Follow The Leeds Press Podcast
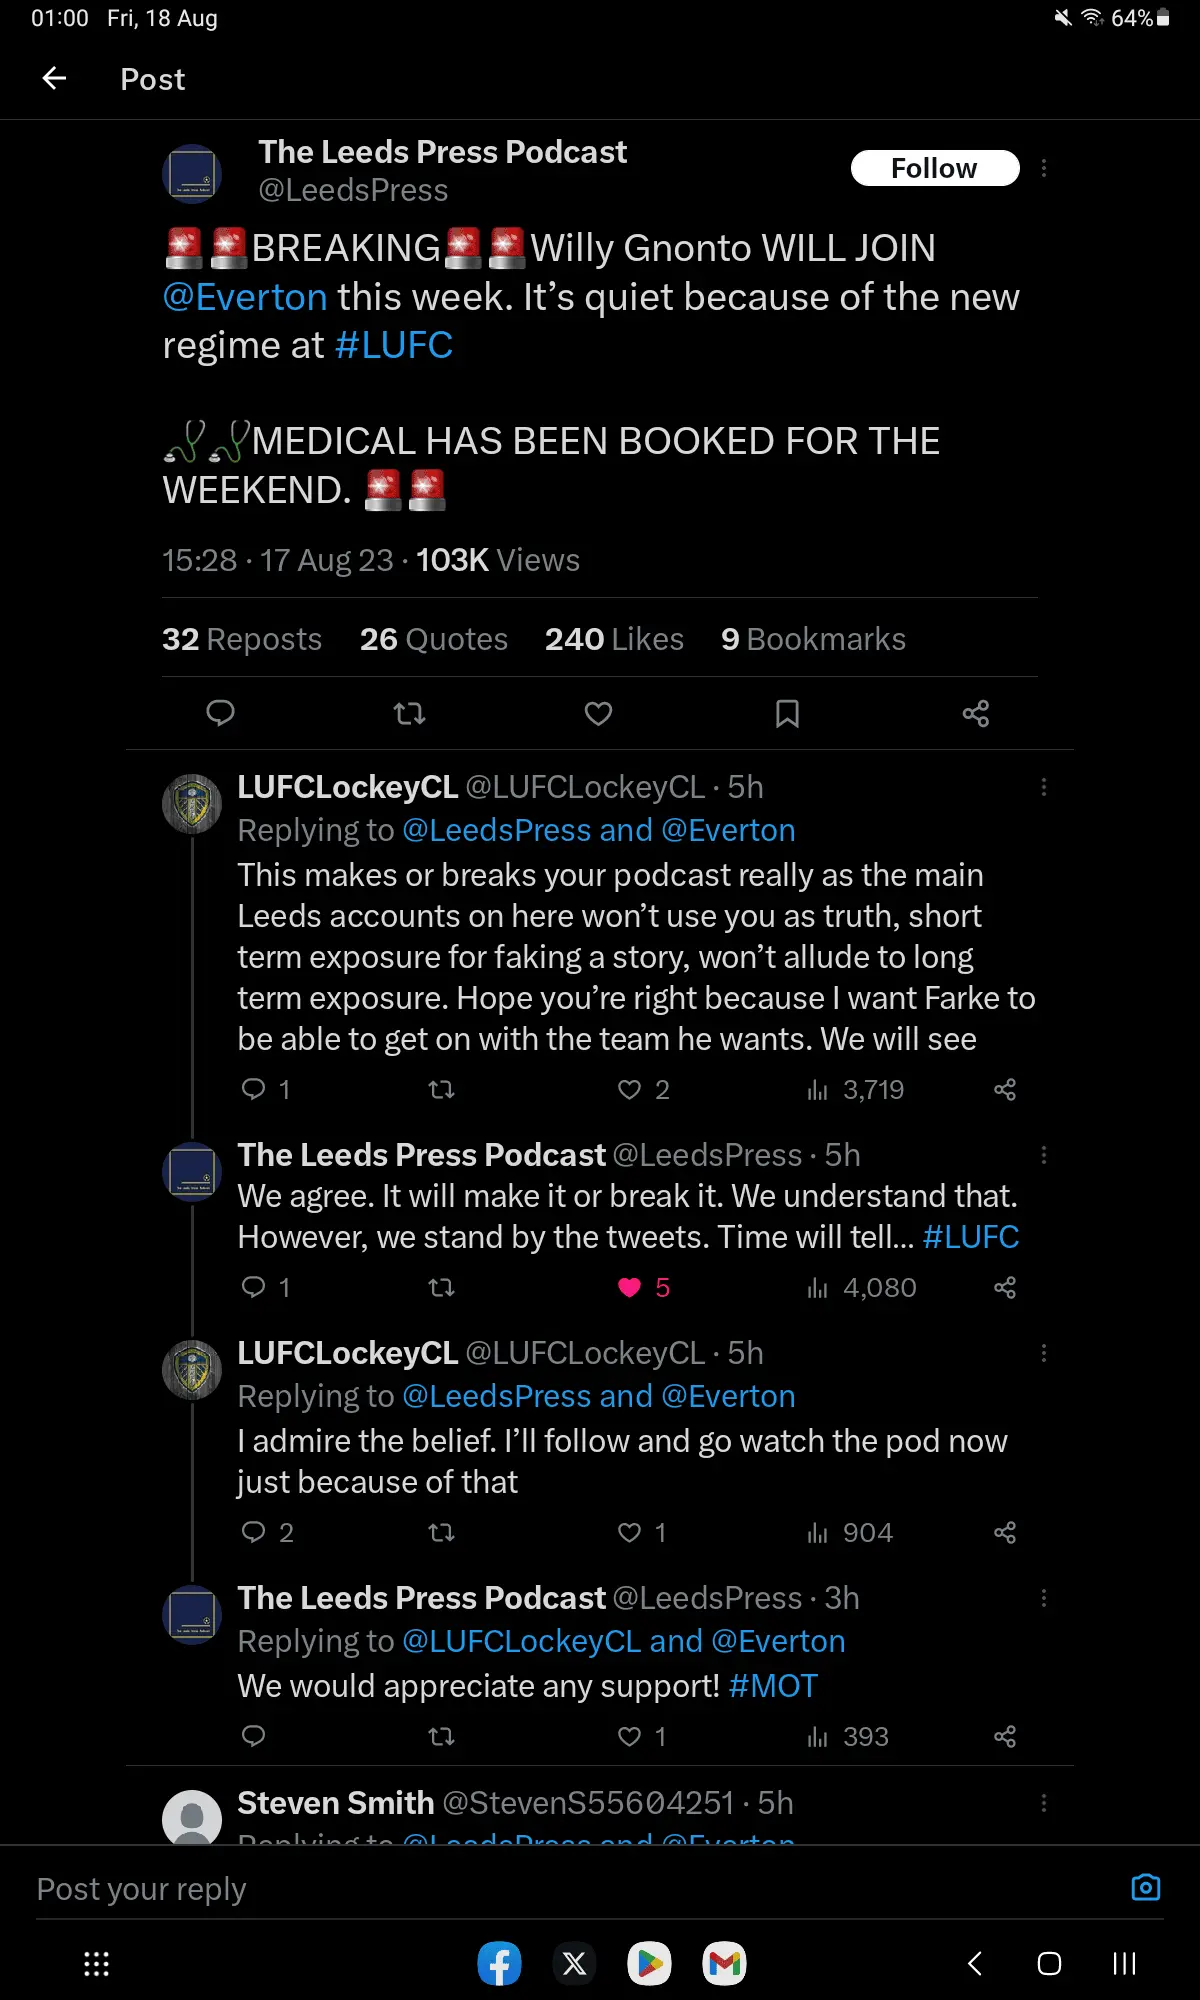This screenshot has width=1200, height=2000. (934, 168)
